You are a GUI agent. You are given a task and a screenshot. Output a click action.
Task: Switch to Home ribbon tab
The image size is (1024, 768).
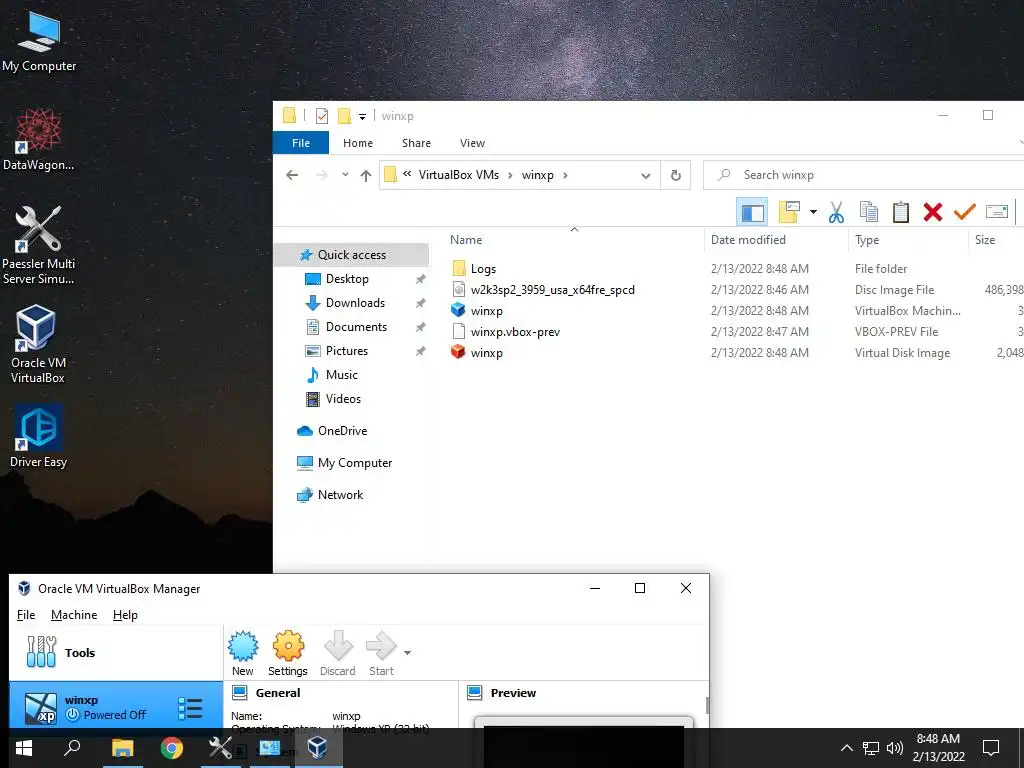click(x=358, y=143)
